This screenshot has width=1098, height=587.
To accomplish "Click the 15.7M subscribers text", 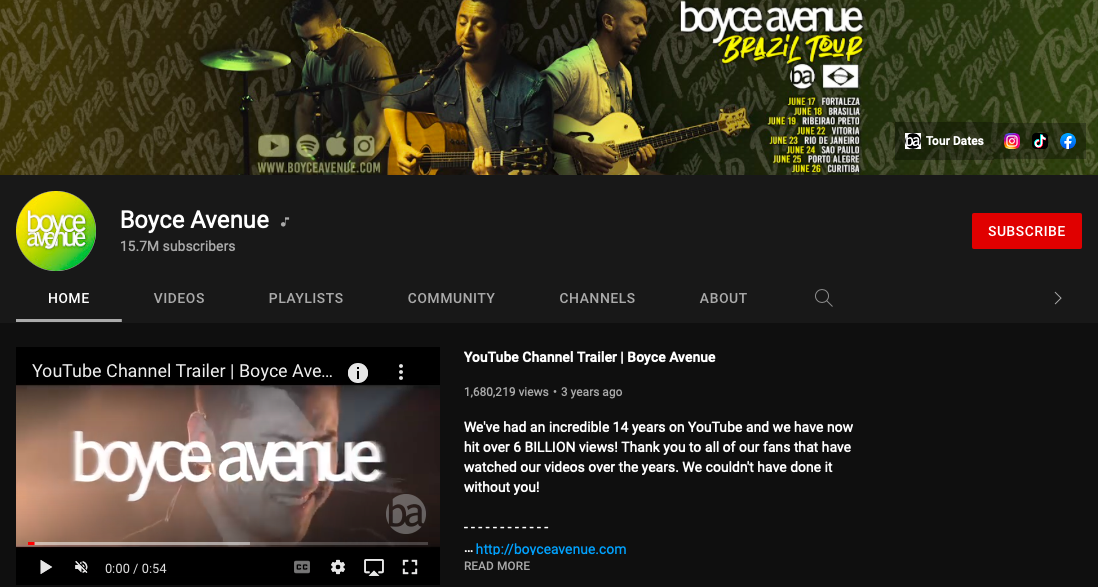I will tap(178, 247).
